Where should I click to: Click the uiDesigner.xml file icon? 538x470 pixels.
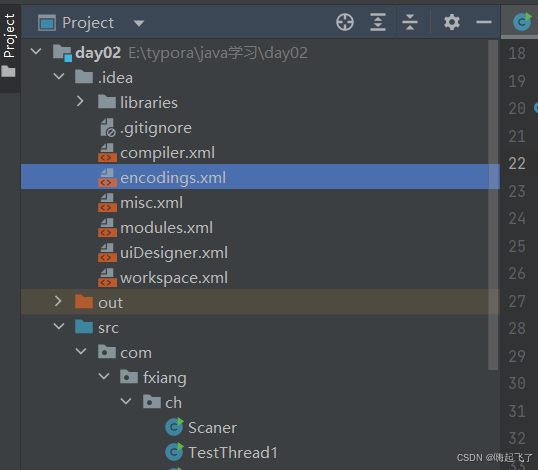click(107, 253)
